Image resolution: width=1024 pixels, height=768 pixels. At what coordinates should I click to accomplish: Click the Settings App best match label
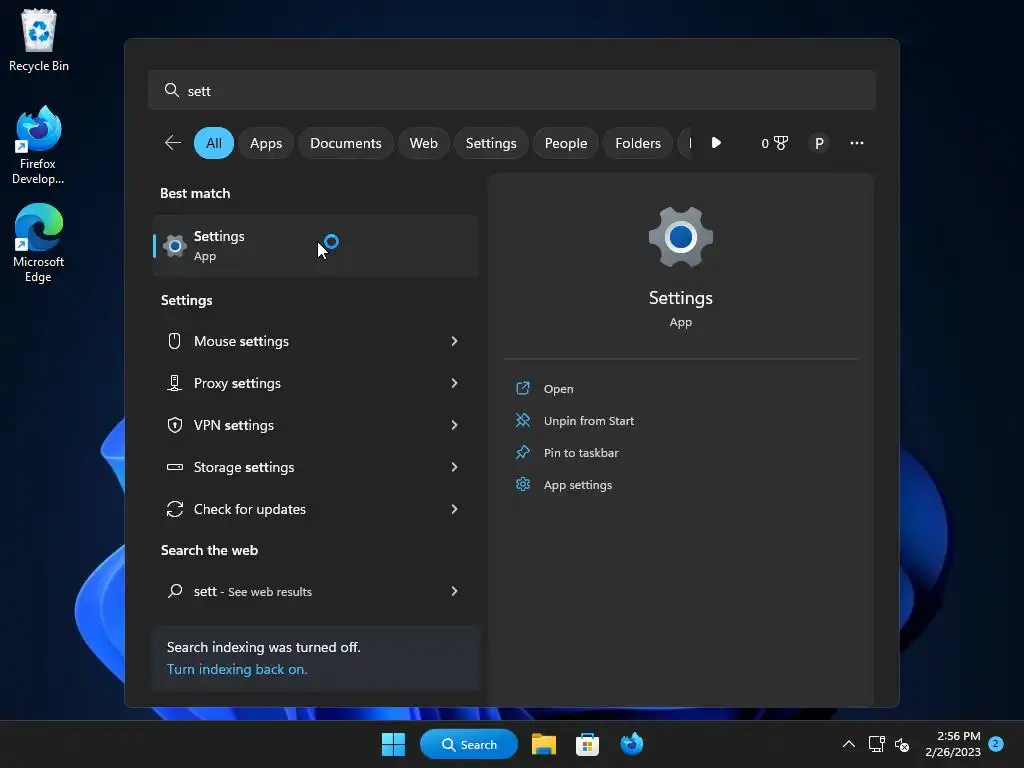coord(219,246)
